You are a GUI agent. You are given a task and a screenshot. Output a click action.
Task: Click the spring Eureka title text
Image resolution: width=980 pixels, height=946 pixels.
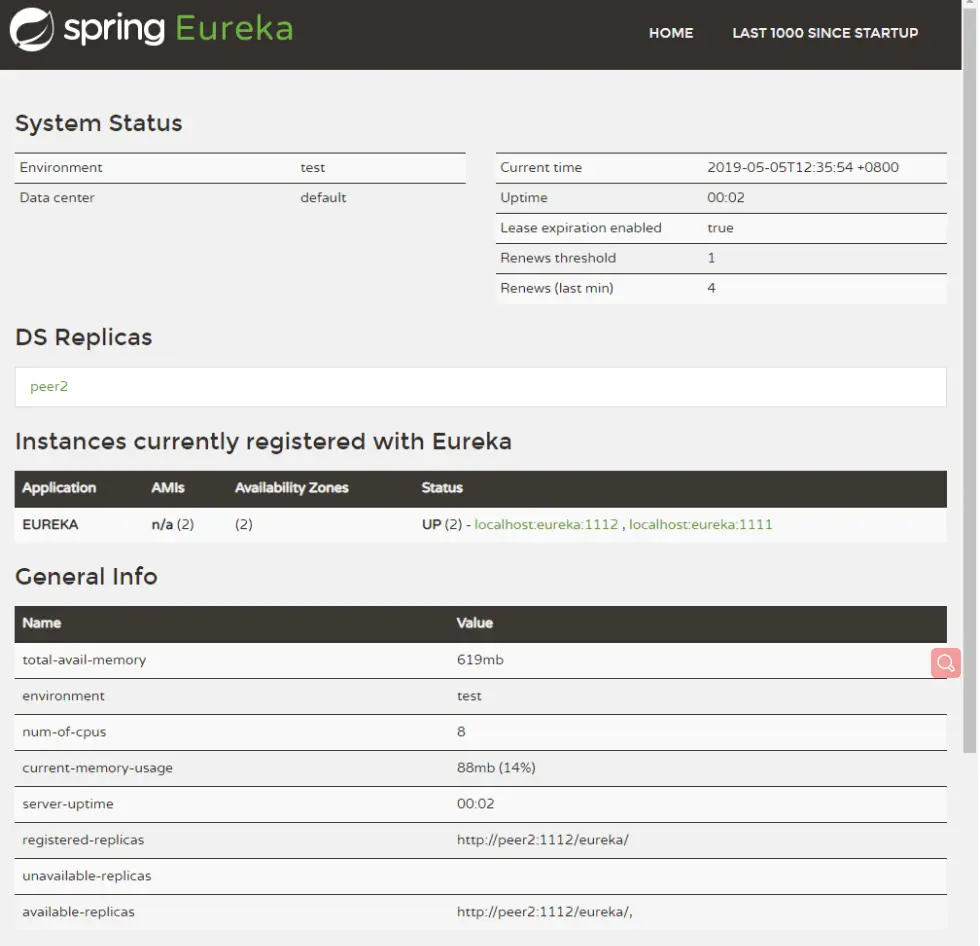pyautogui.click(x=178, y=29)
